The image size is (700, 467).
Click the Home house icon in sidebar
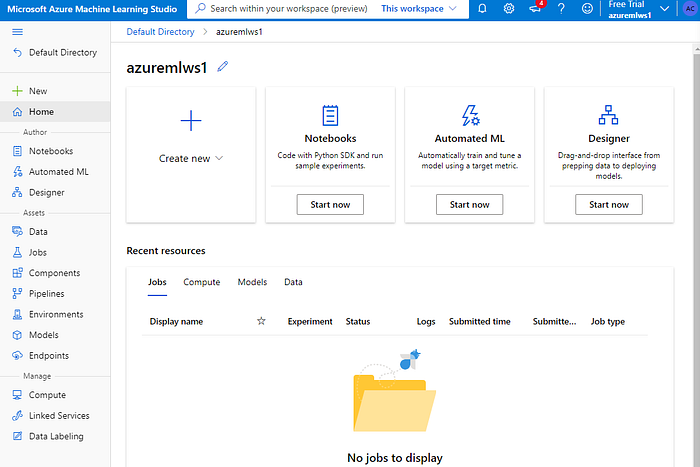(x=17, y=112)
